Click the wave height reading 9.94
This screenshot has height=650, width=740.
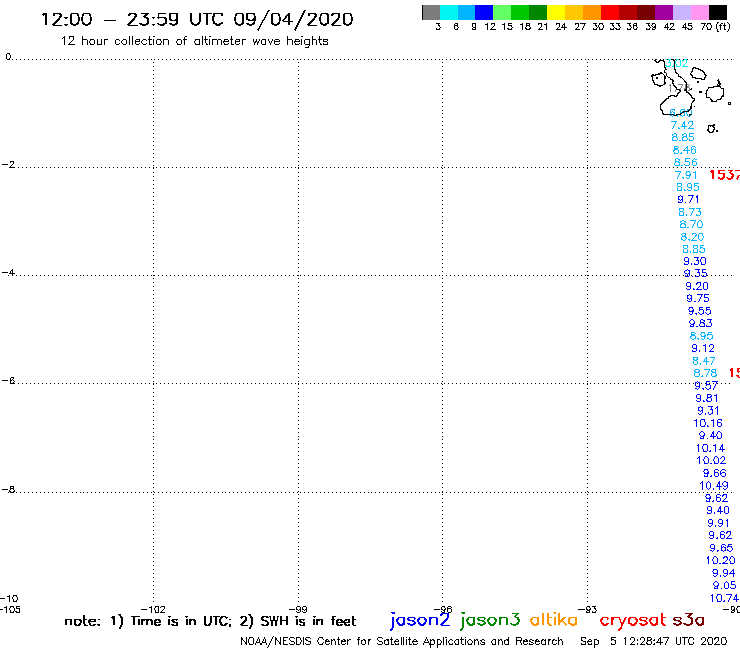(x=724, y=573)
